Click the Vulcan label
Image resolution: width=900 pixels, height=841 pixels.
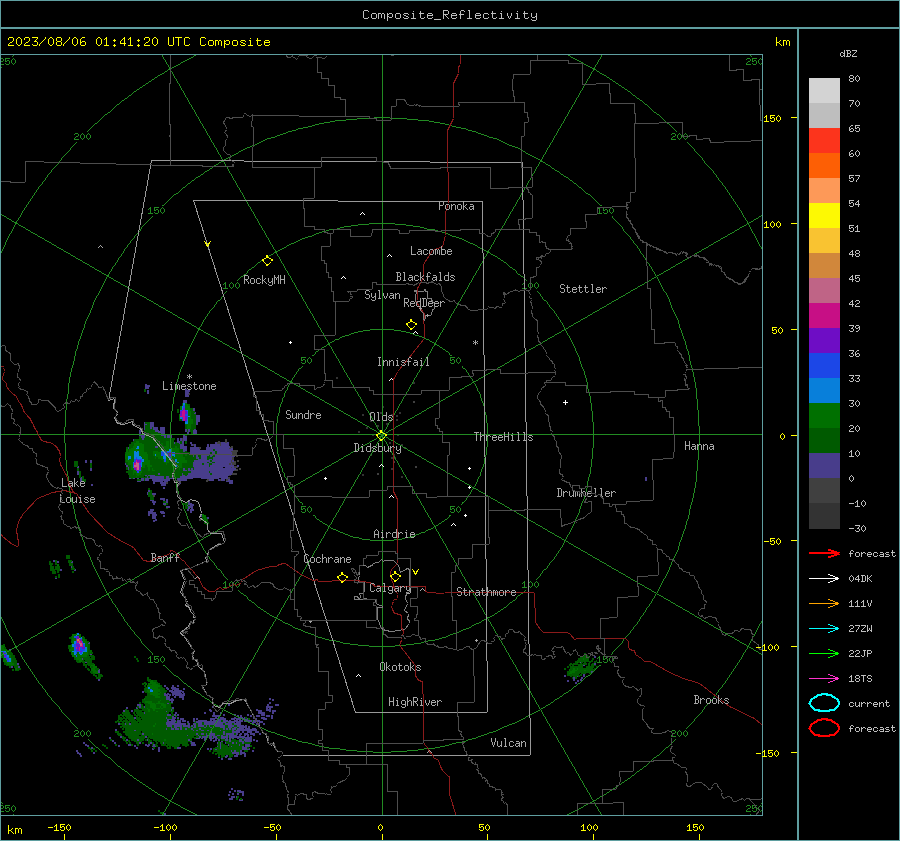click(509, 743)
